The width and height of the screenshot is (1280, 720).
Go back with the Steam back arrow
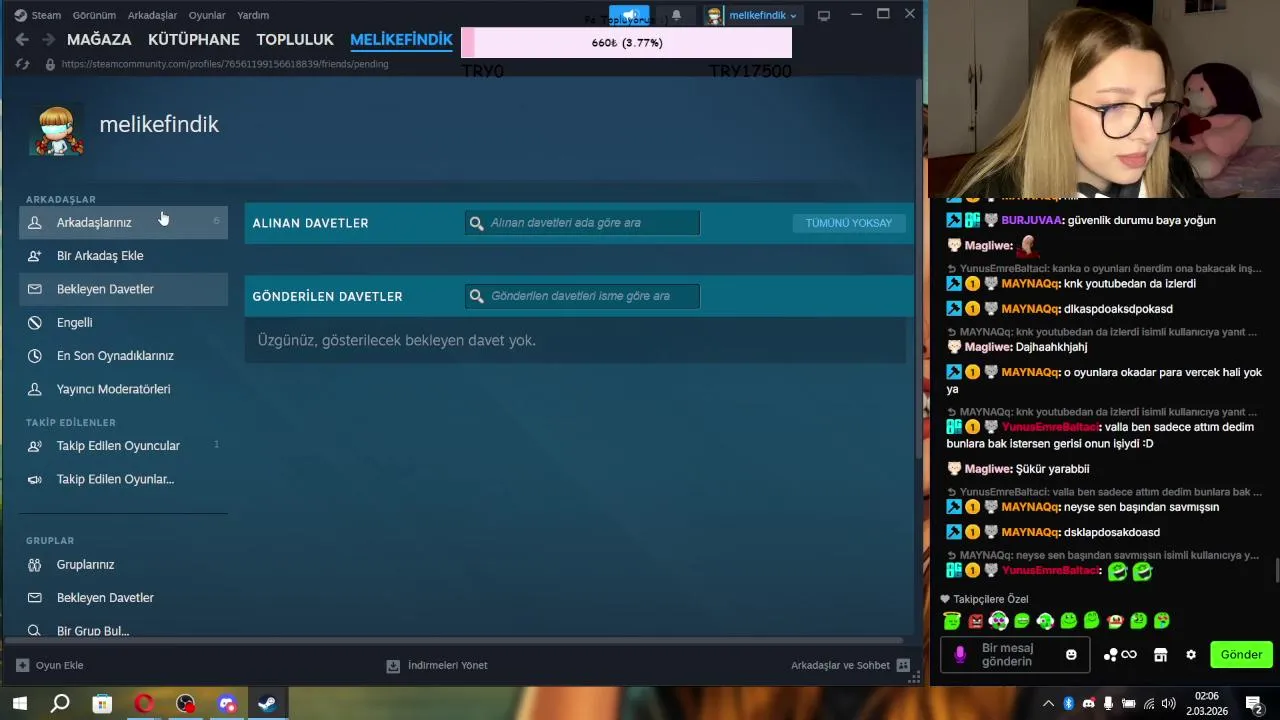[x=22, y=39]
